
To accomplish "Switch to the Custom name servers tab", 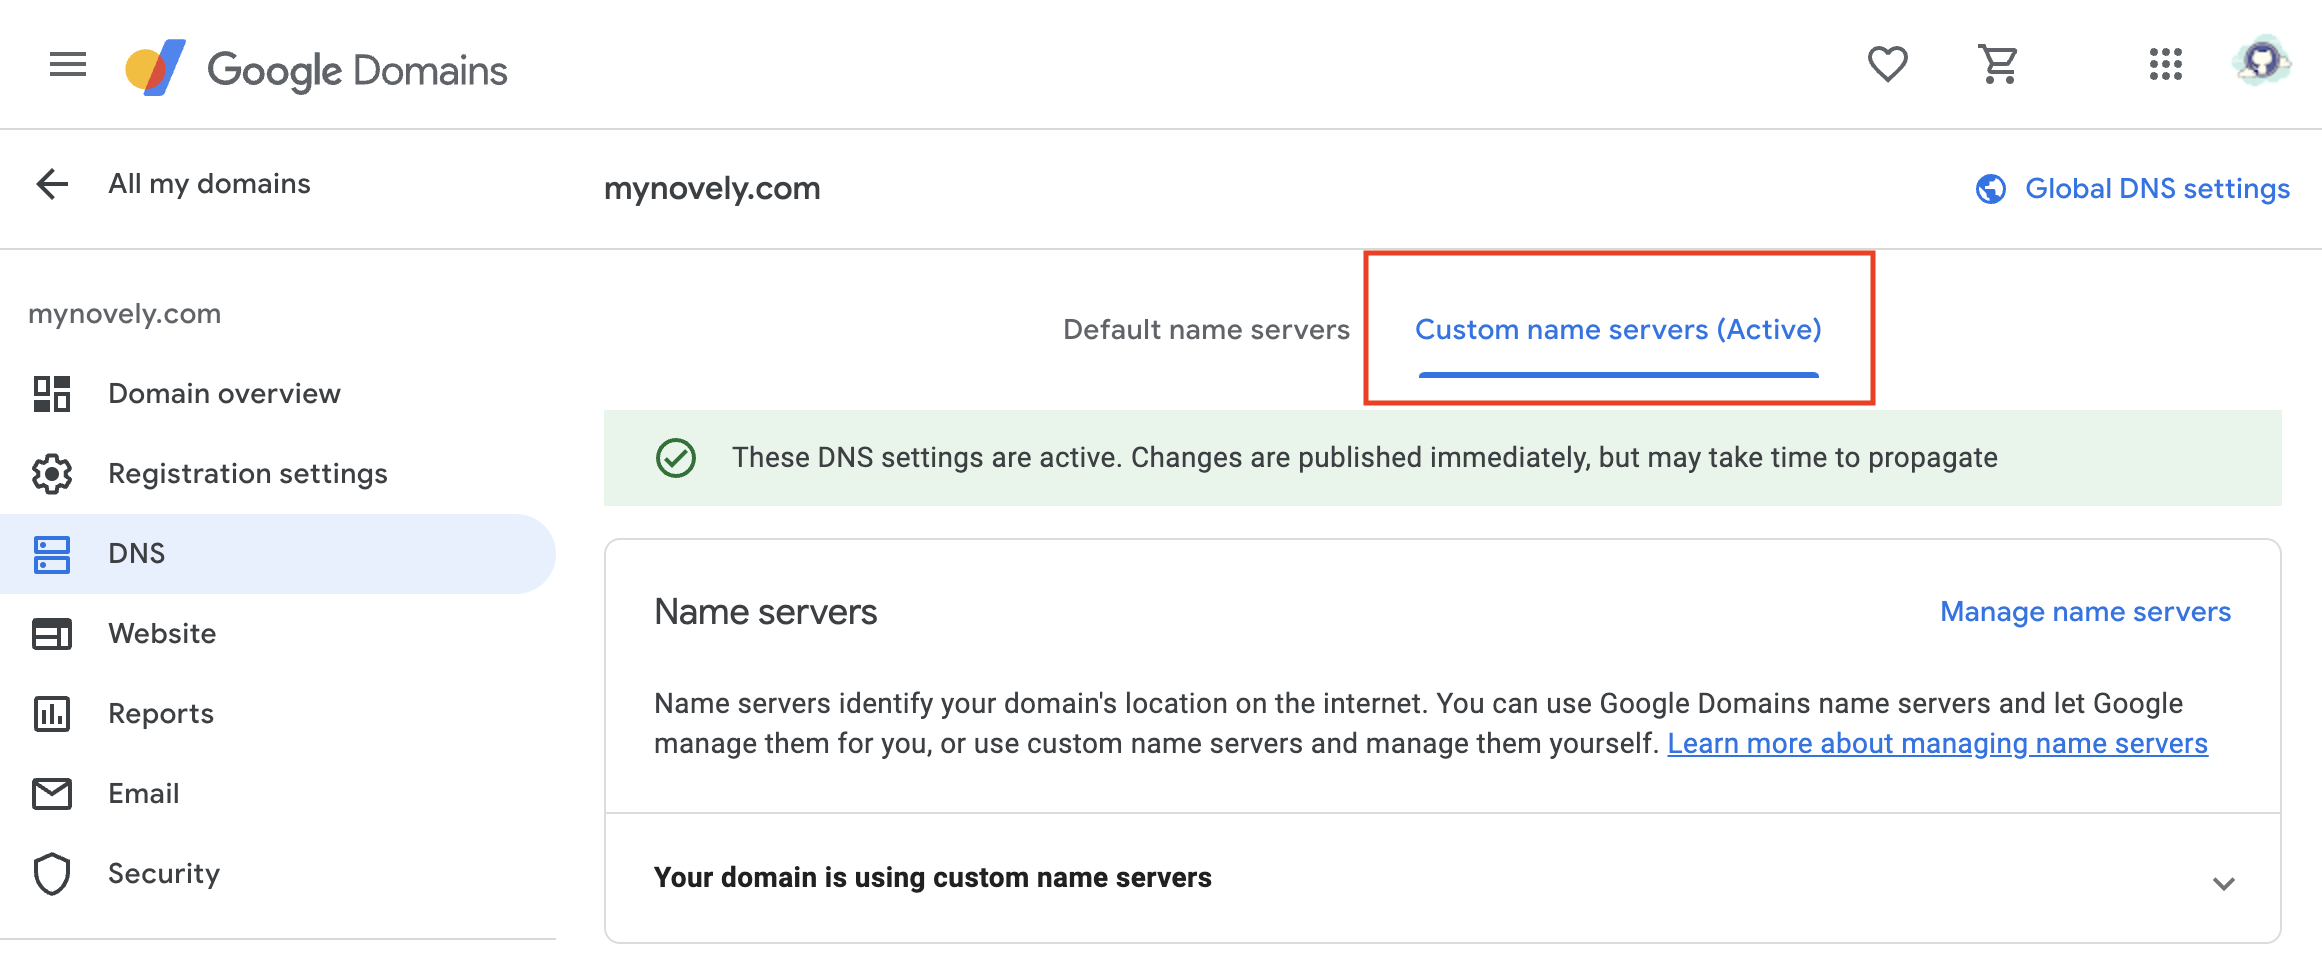I will (x=1617, y=329).
